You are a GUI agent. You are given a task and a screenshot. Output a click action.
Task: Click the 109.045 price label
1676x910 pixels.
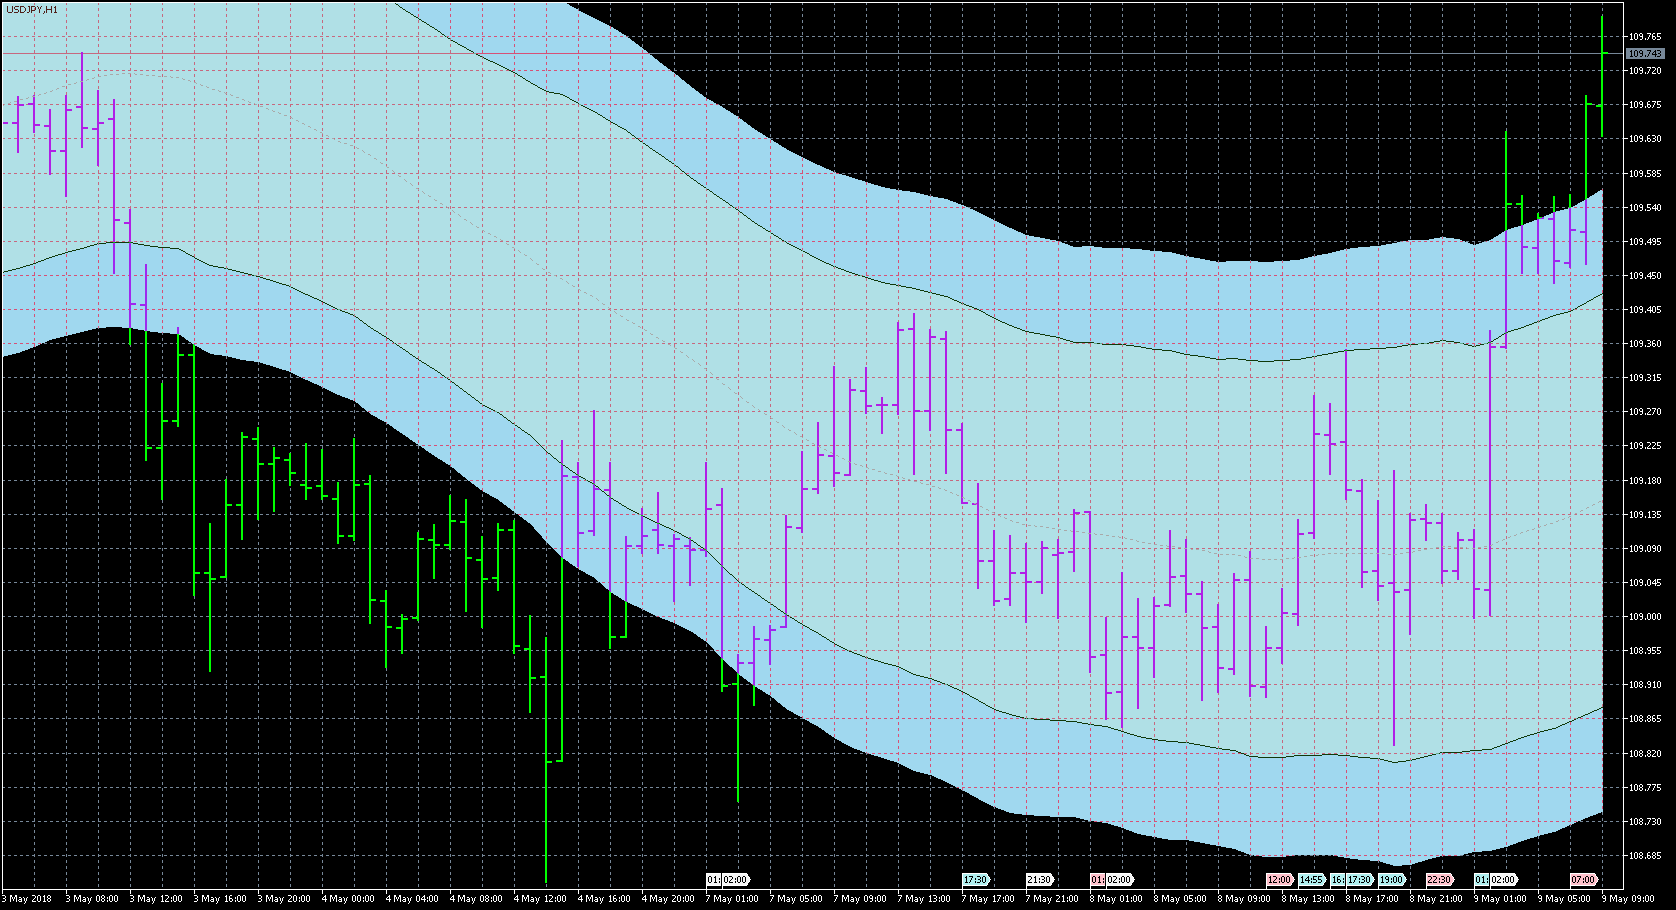pyautogui.click(x=1645, y=582)
